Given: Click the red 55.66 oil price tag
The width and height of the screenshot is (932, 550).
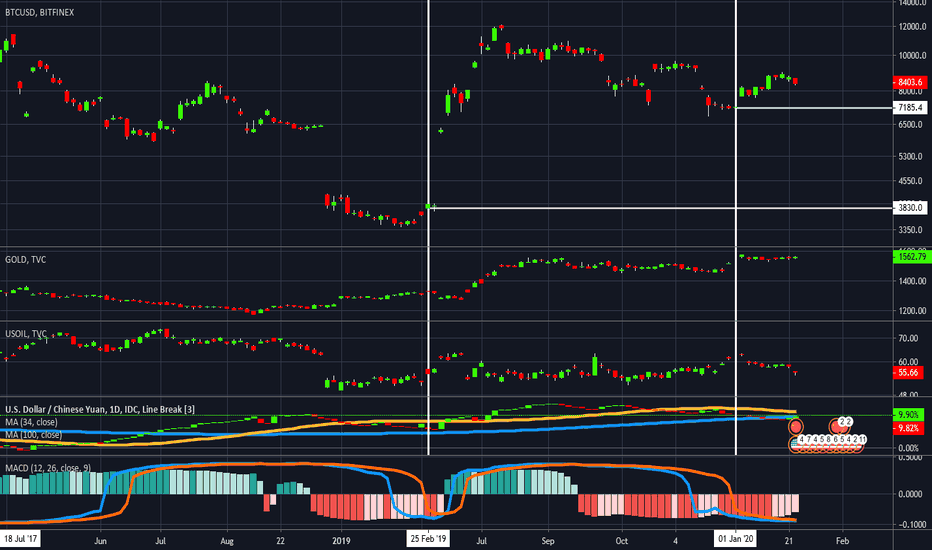Looking at the screenshot, I should pos(908,373).
